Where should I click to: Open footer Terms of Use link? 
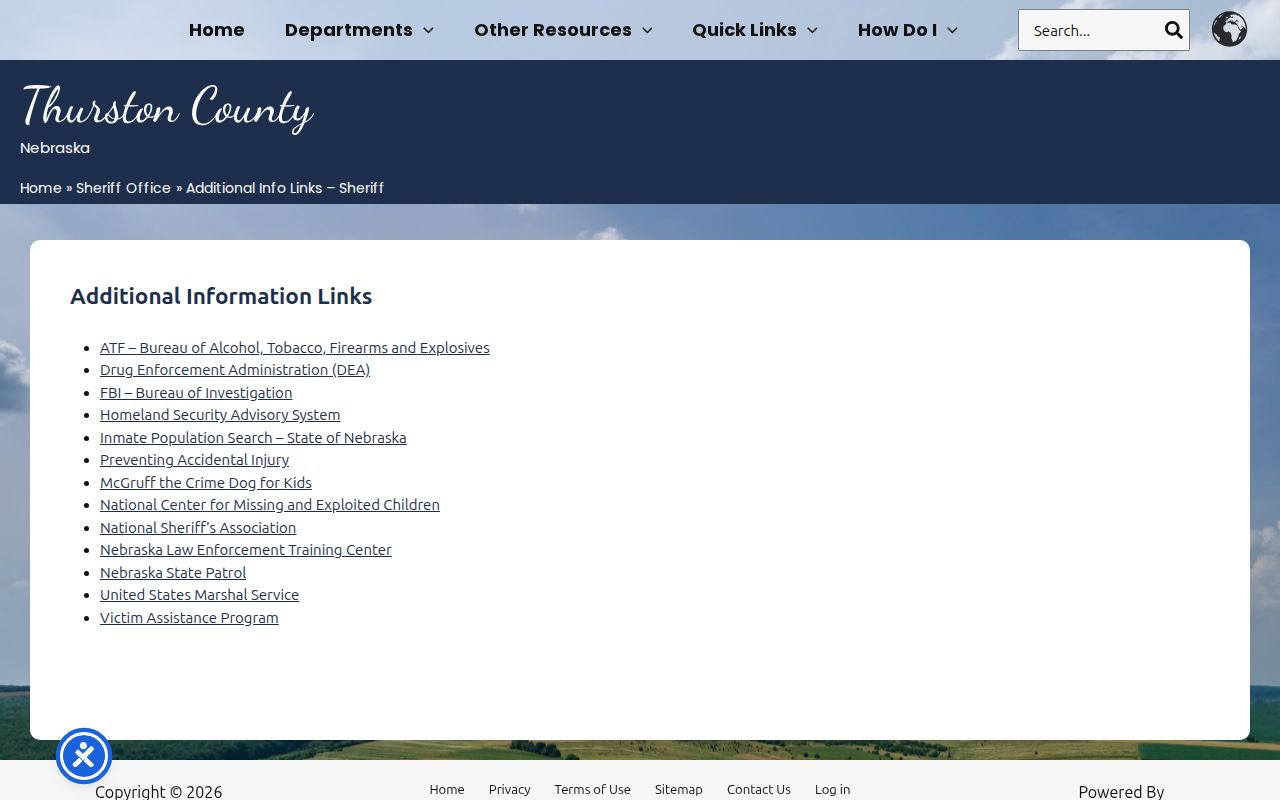click(592, 789)
